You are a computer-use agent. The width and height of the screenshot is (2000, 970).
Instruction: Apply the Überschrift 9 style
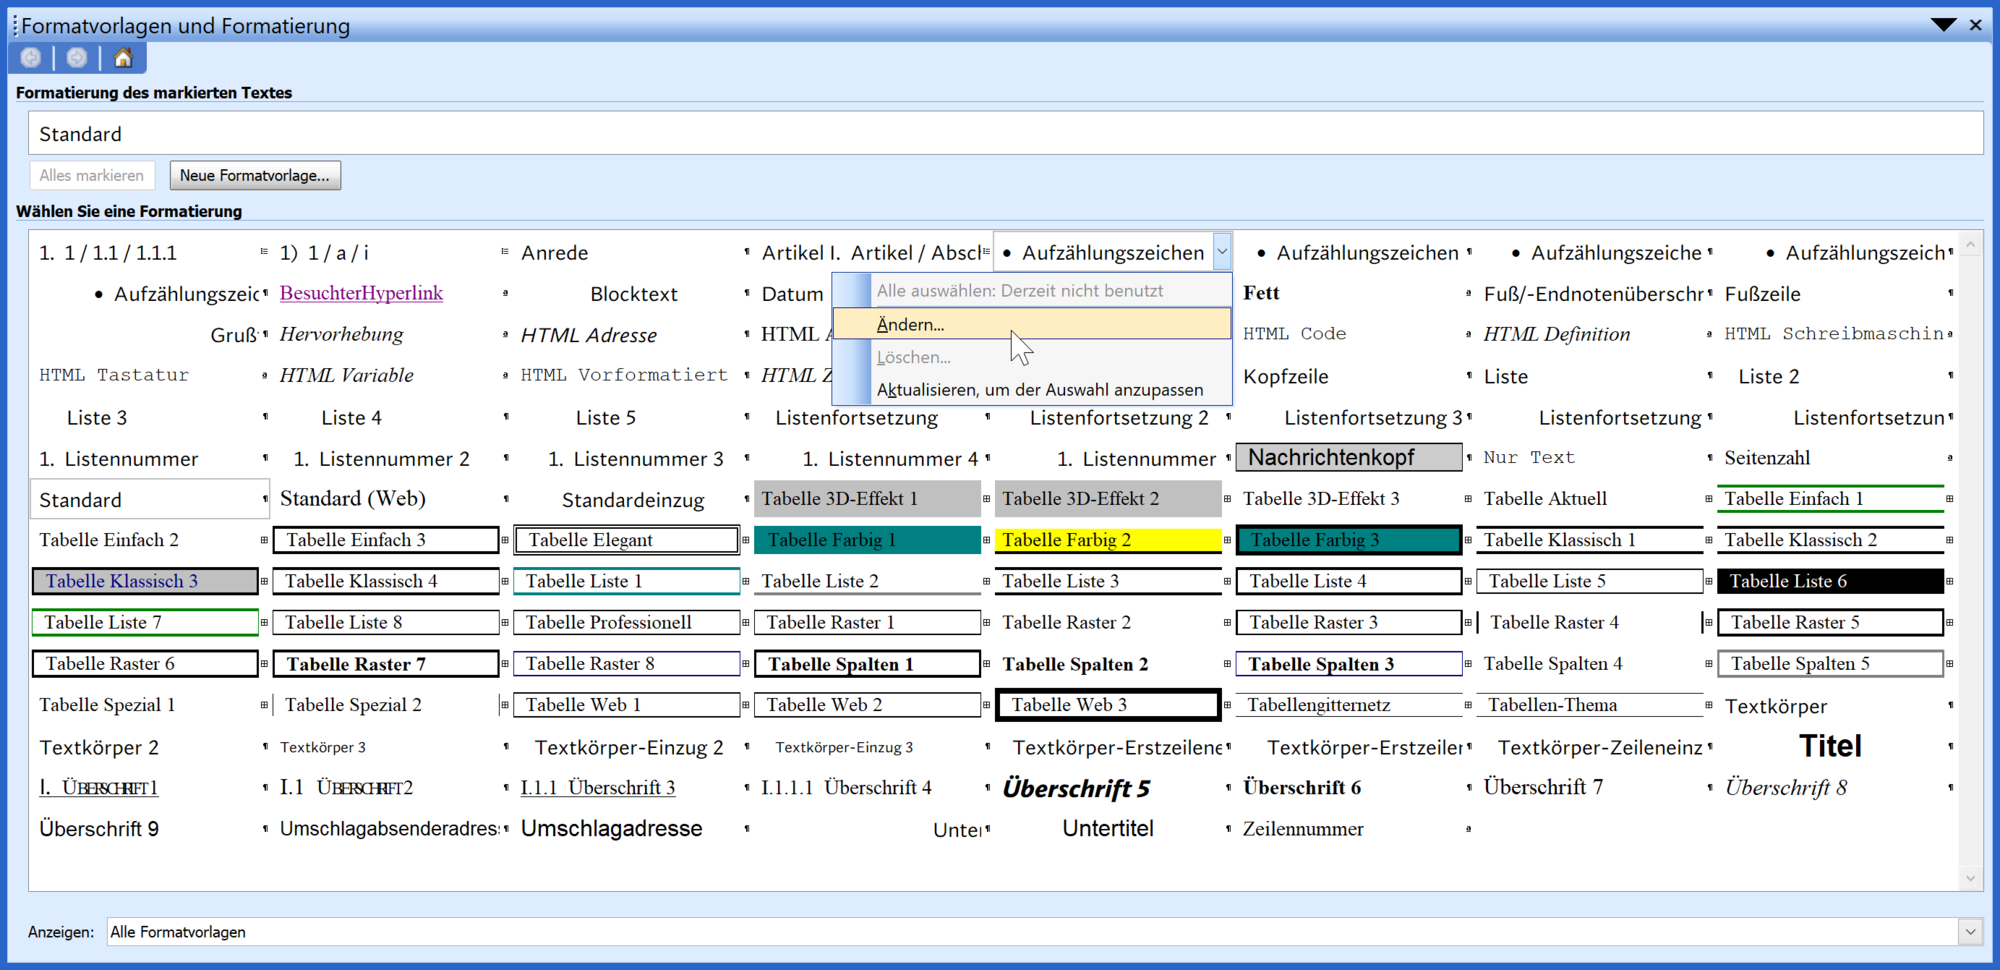point(99,829)
